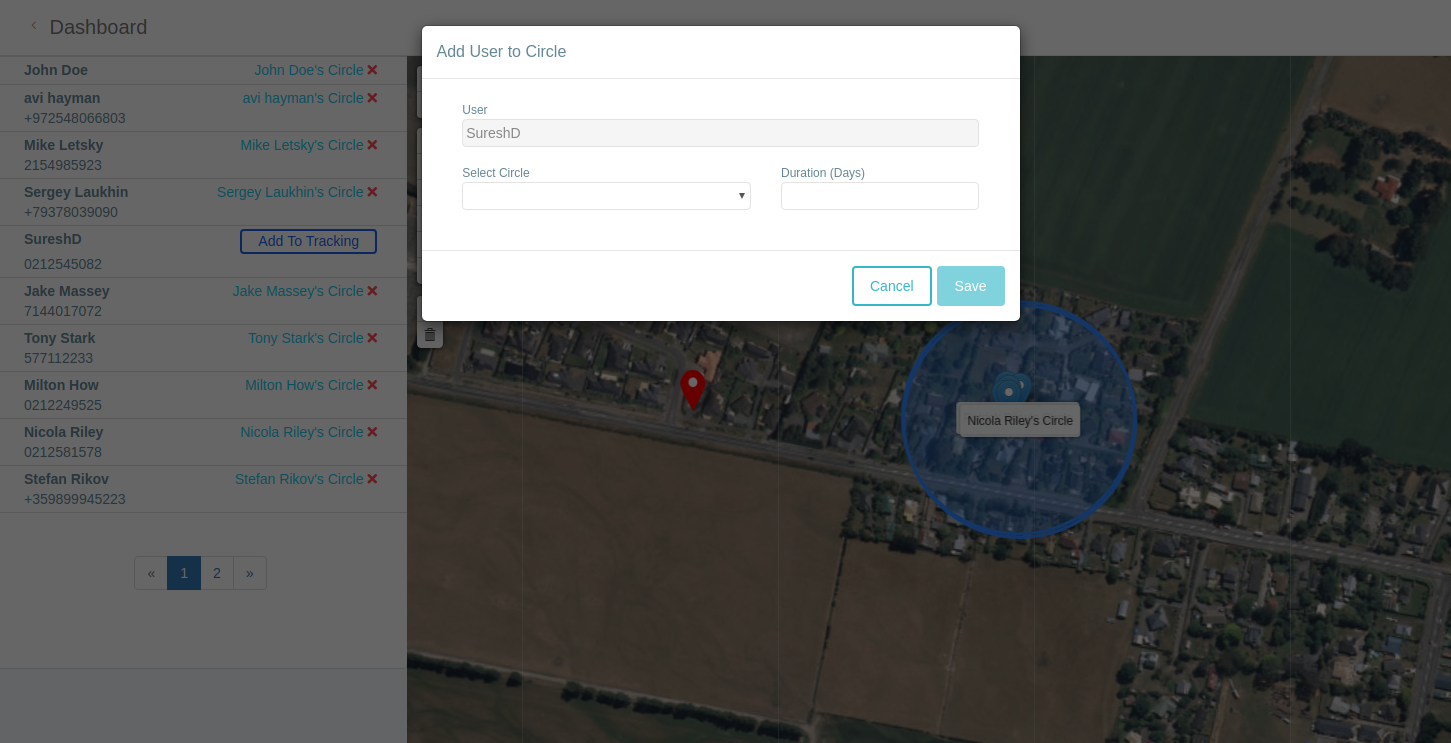
Task: Go back using the Dashboard chevron
Action: [x=33, y=25]
